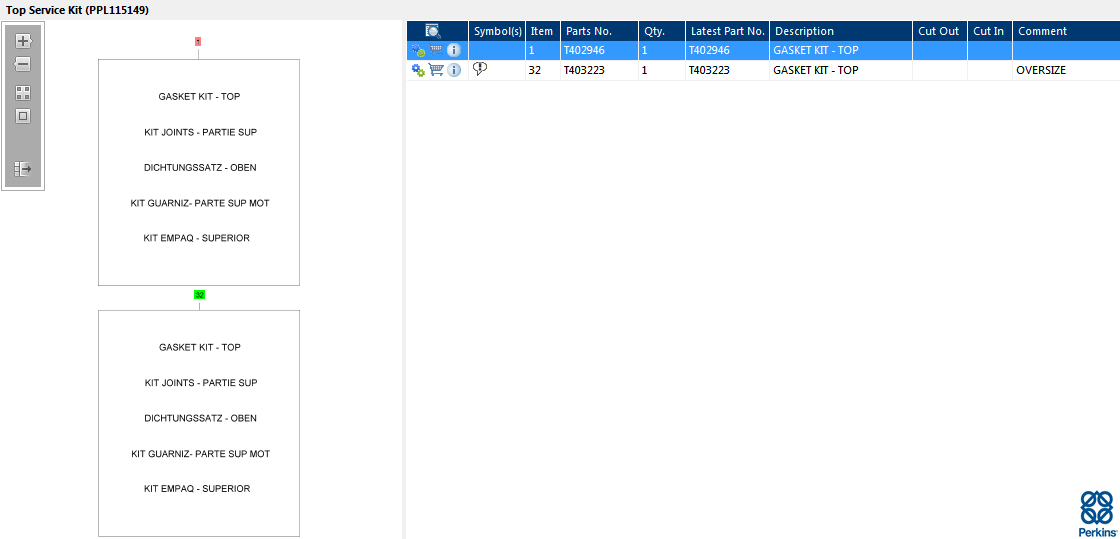Click KIT EMPAQ - SUPERIOR in item 32 box
Image resolution: width=1120 pixels, height=539 pixels.
pos(197,489)
